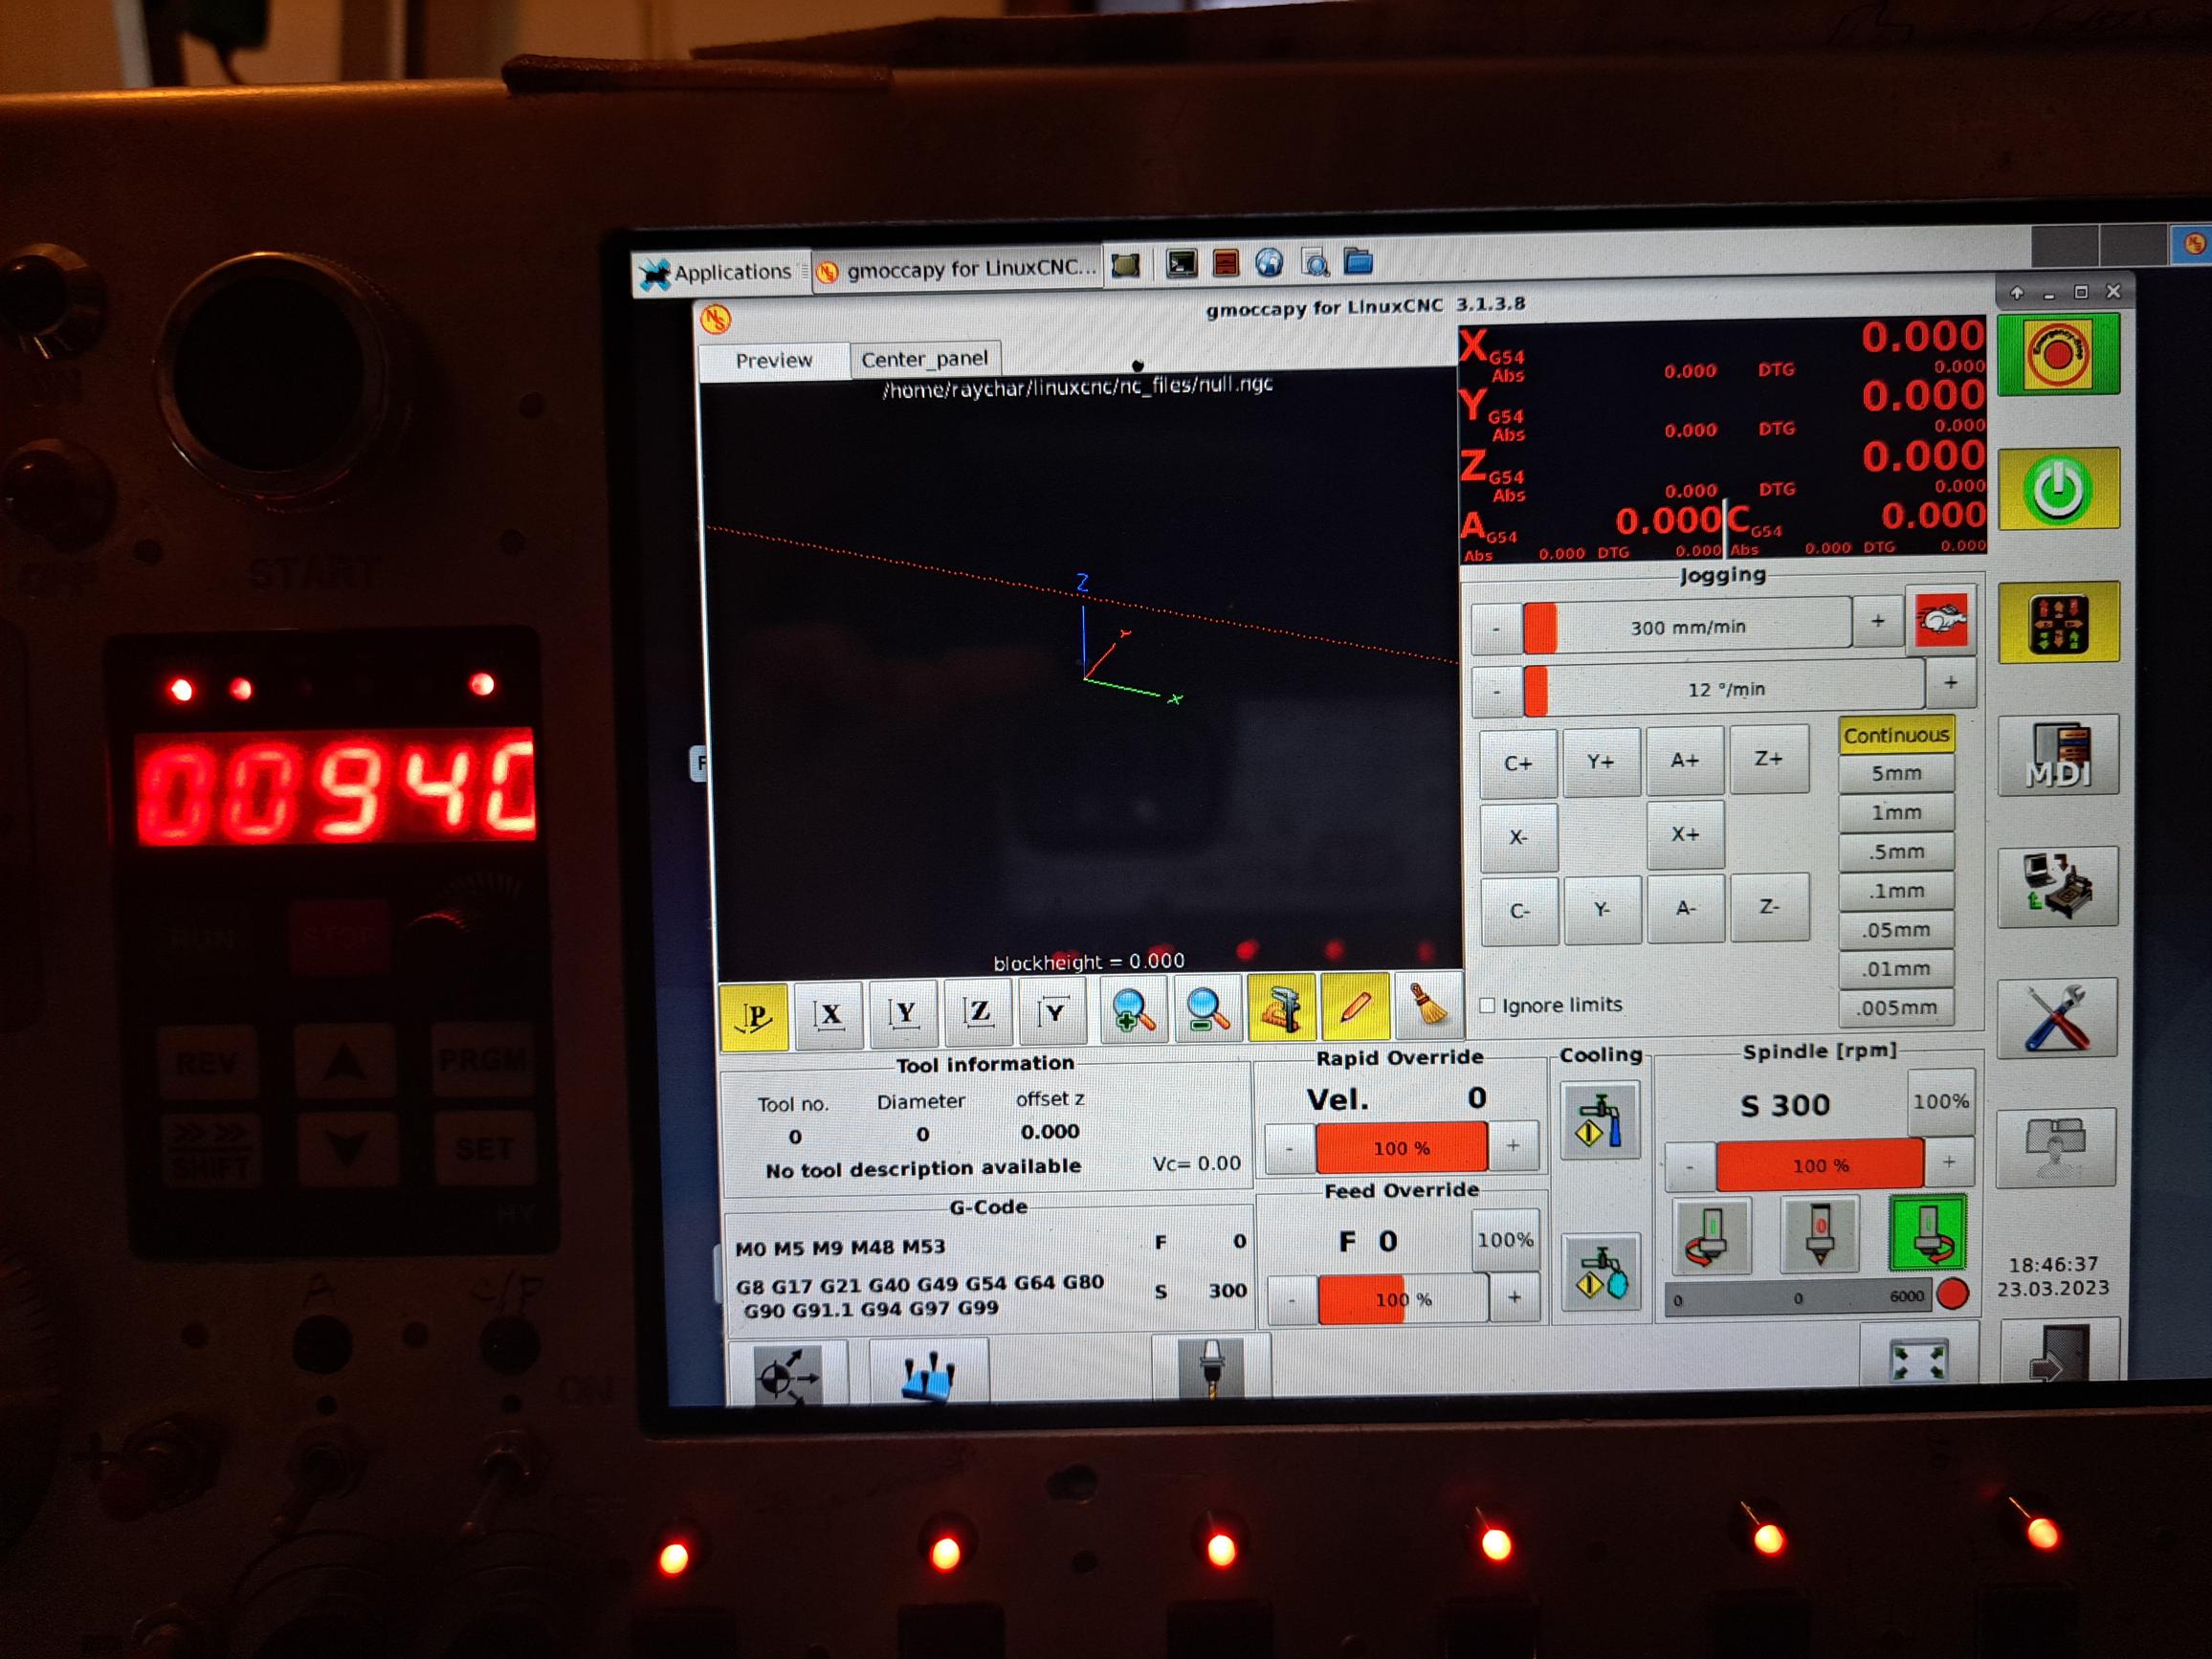
Task: Switch to auto mode icon
Action: [2057, 887]
